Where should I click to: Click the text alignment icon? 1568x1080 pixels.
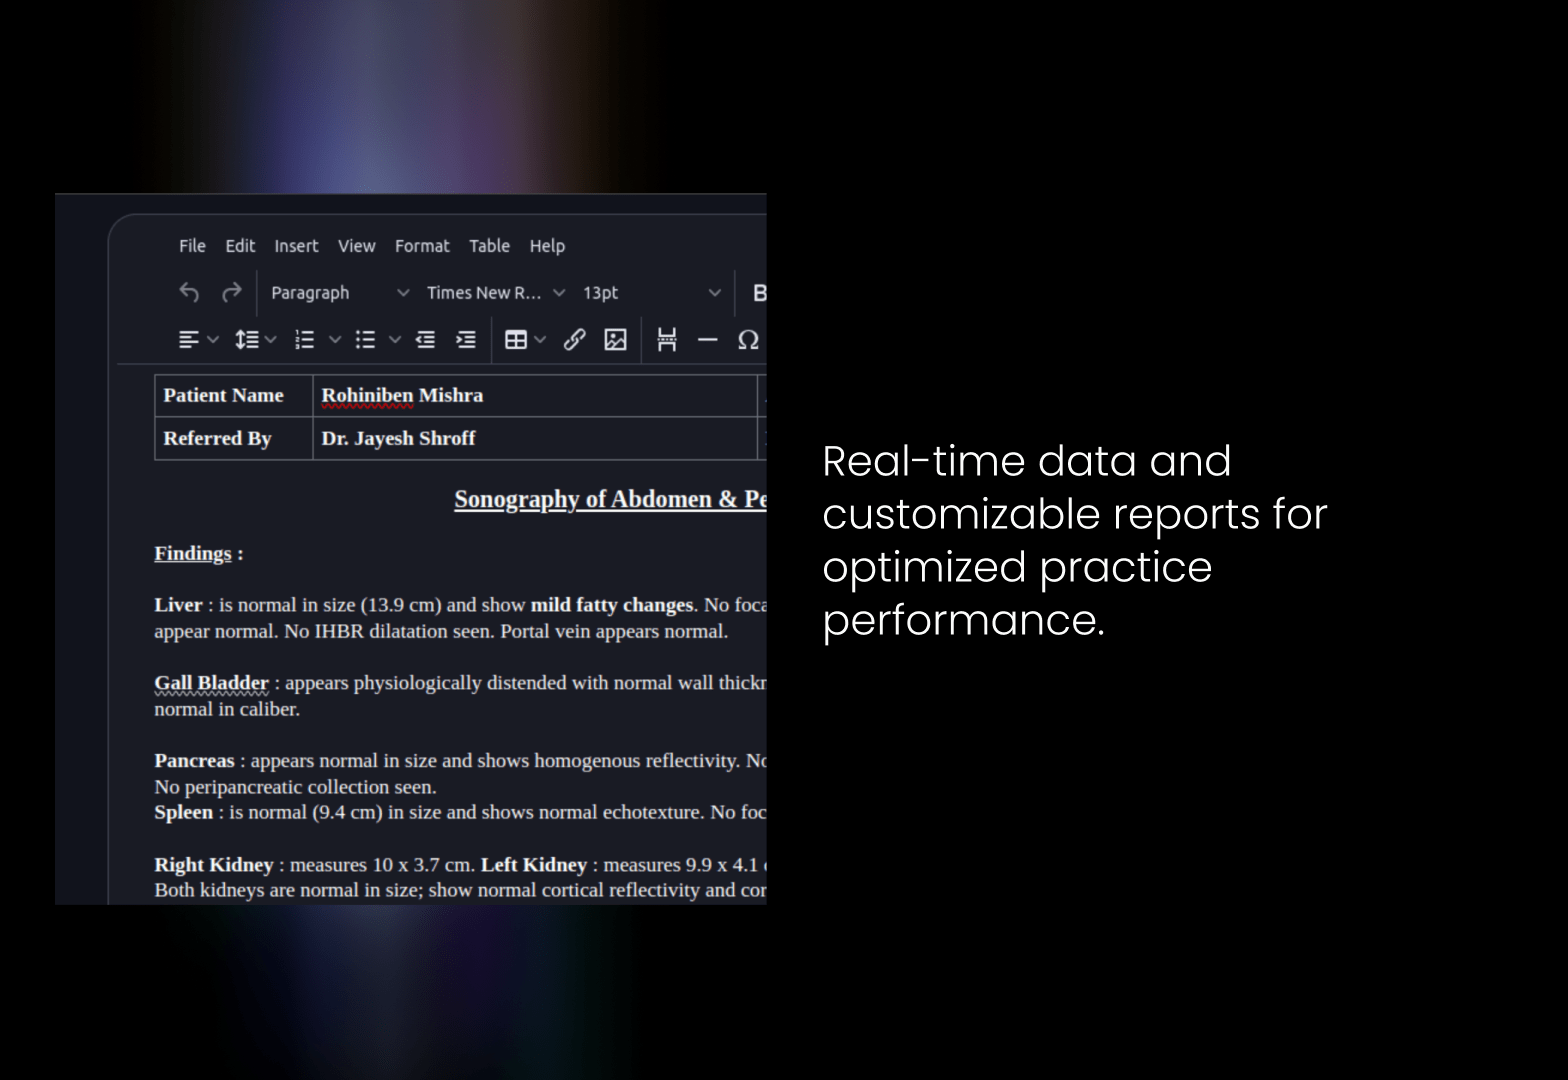(188, 340)
